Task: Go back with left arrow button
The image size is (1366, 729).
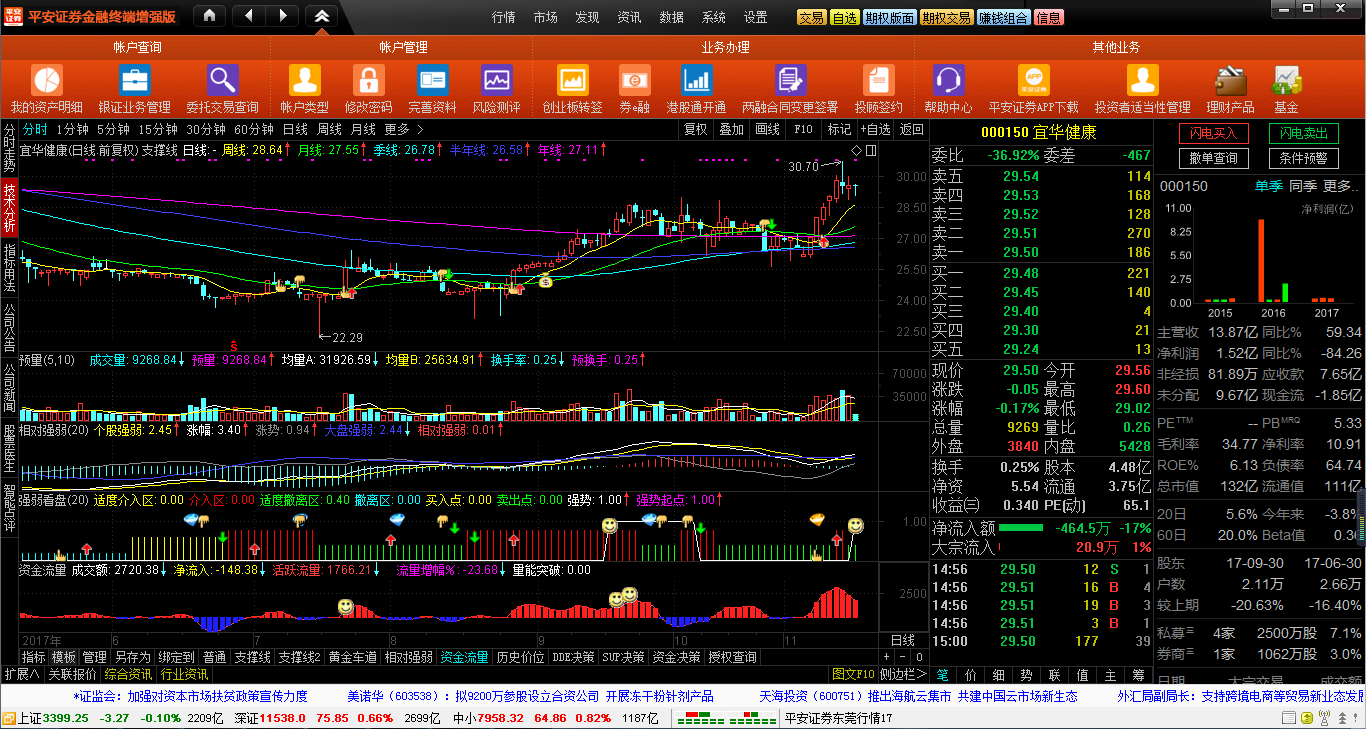Action: tap(249, 16)
